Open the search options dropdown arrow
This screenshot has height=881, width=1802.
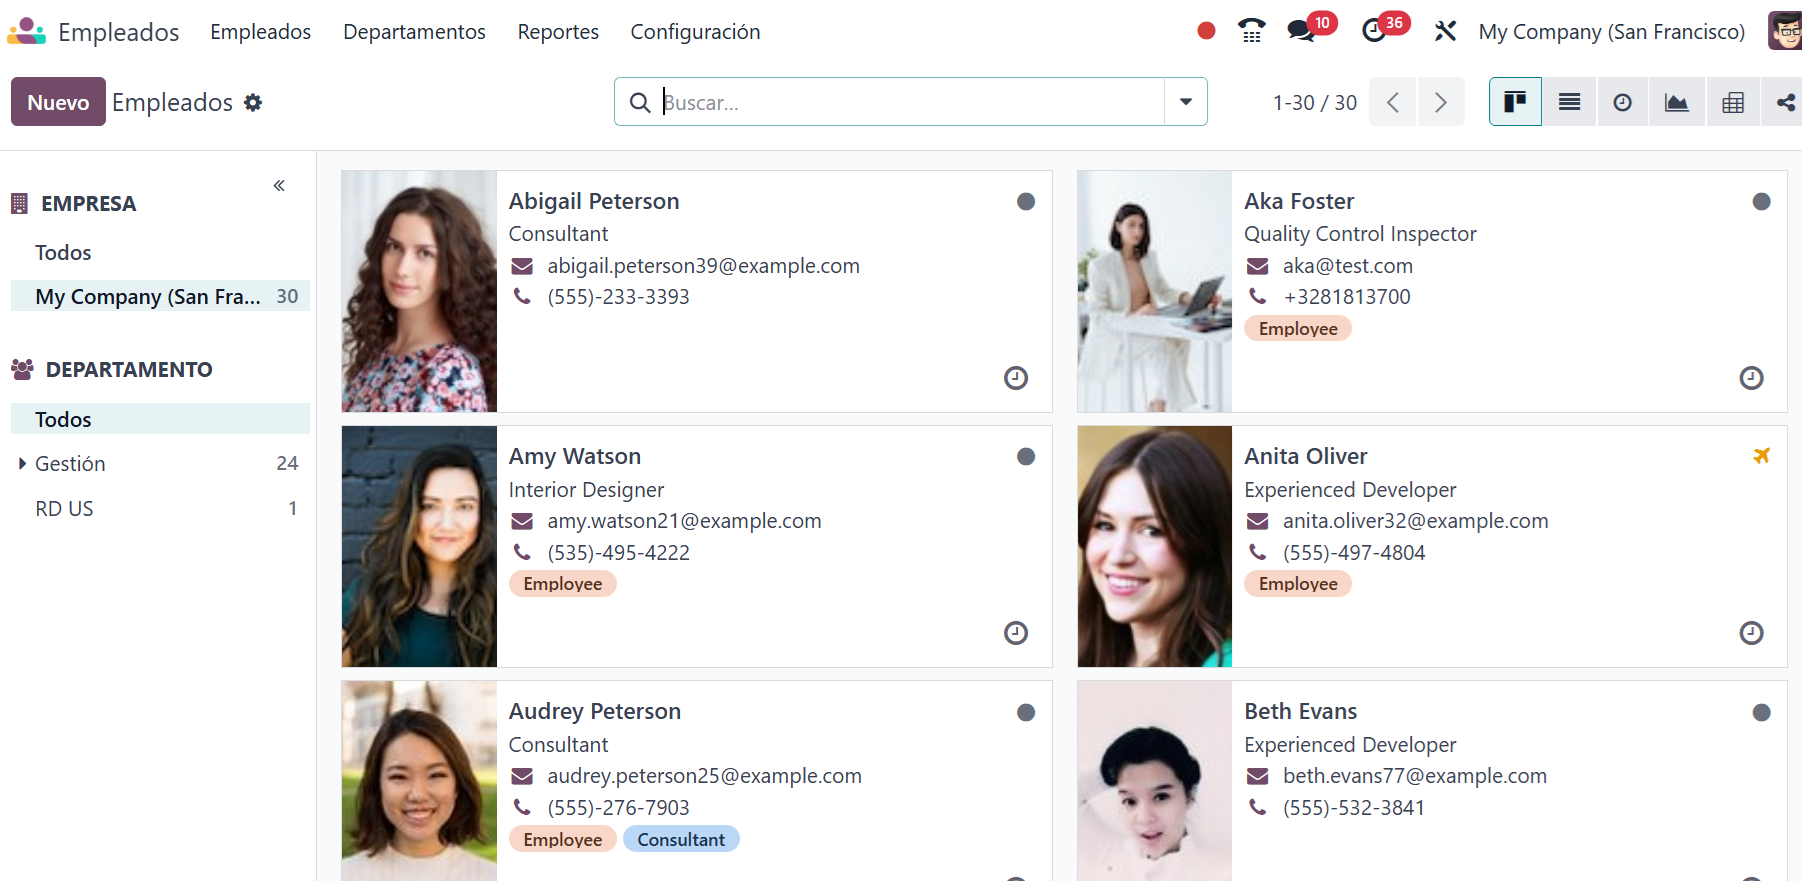point(1185,102)
